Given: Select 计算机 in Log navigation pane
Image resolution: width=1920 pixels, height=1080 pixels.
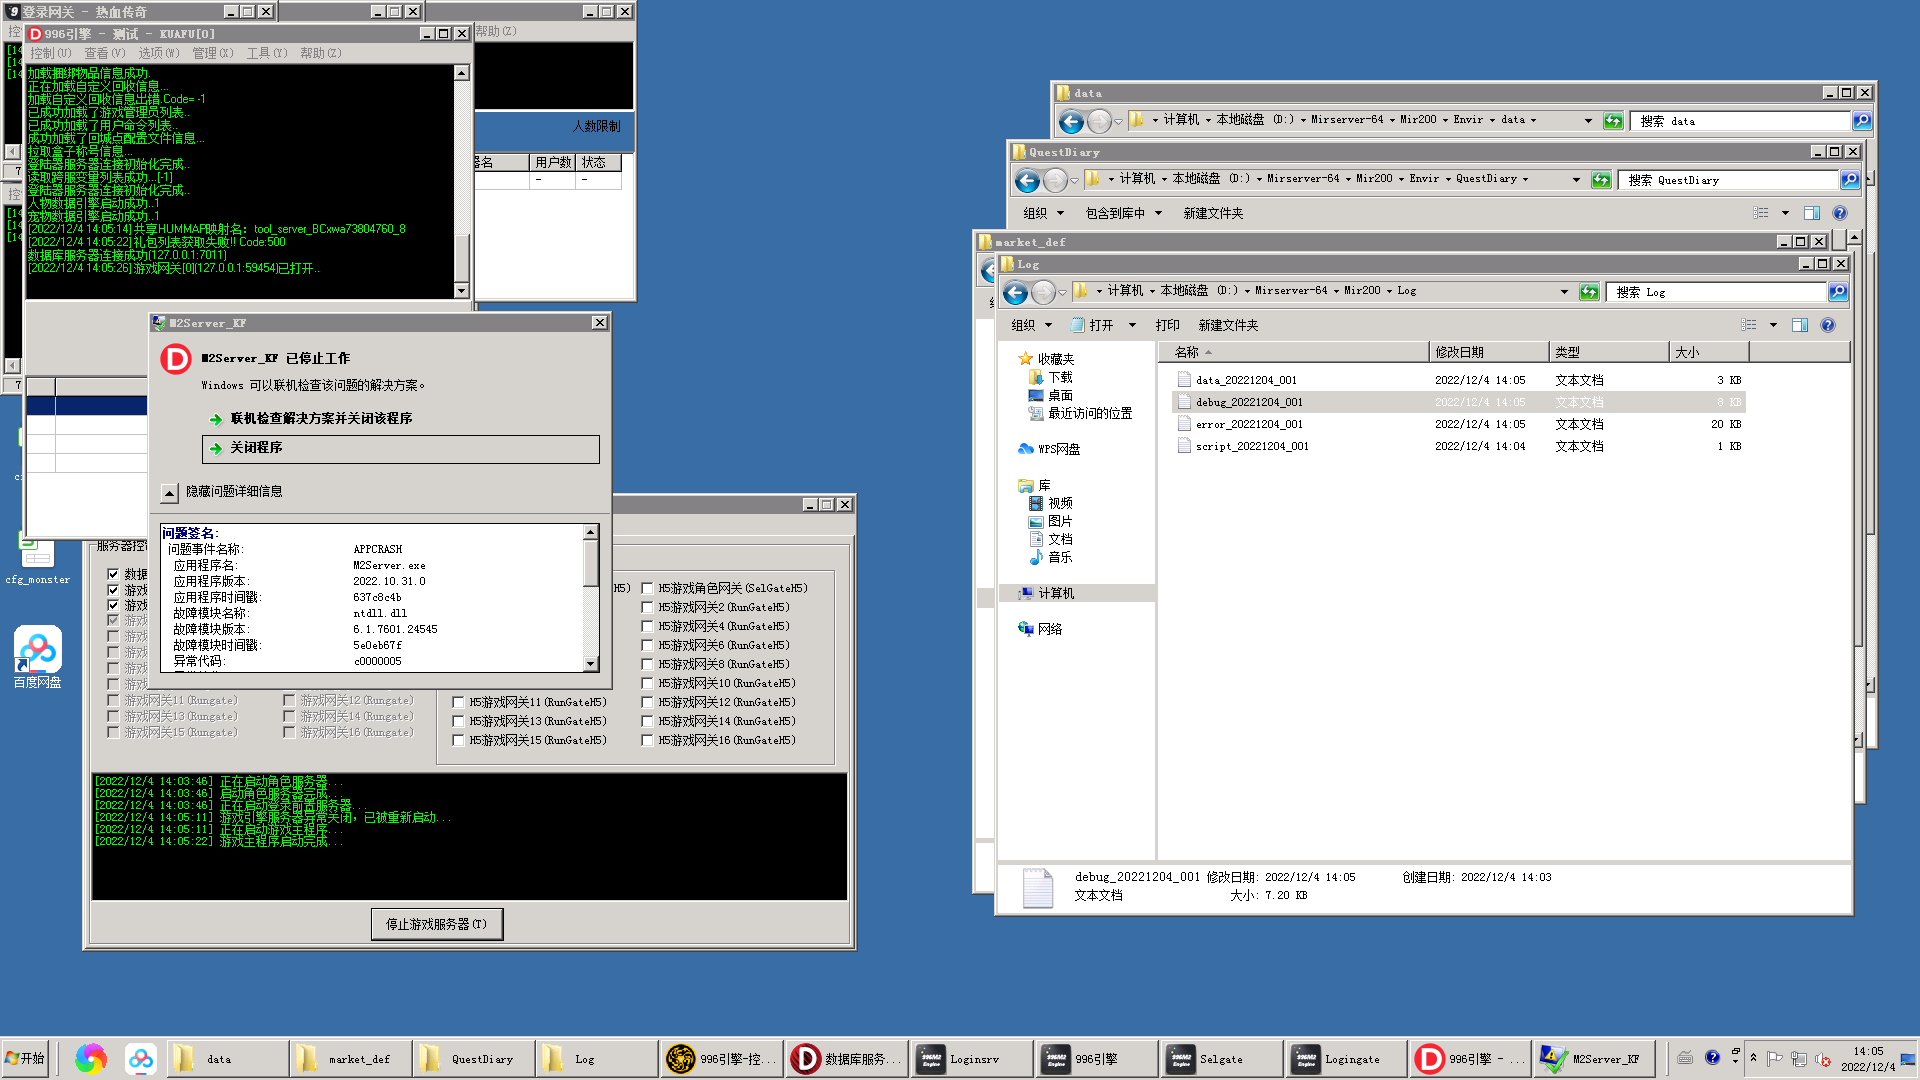Looking at the screenshot, I should click(x=1056, y=593).
